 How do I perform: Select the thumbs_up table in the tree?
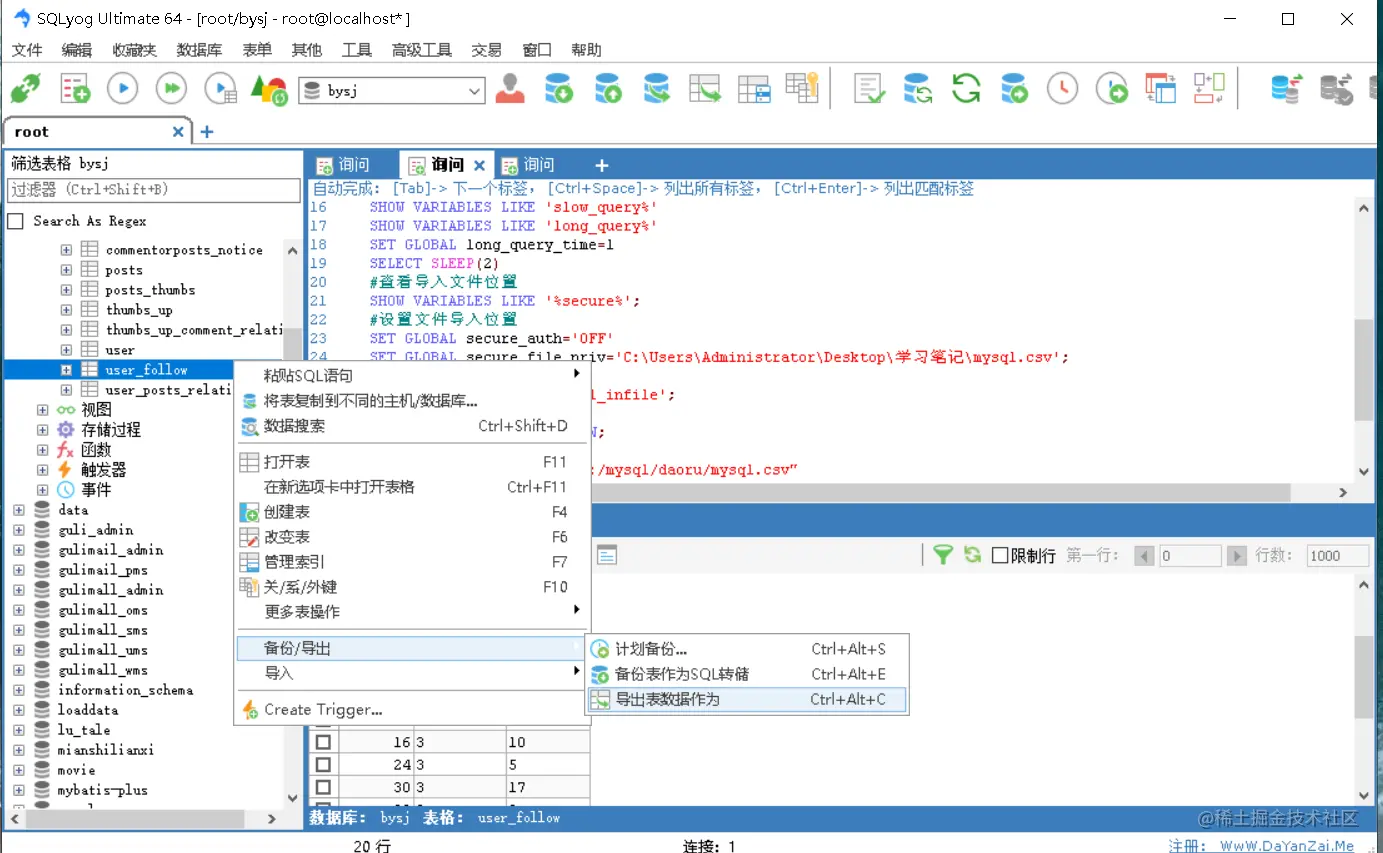pyautogui.click(x=139, y=310)
